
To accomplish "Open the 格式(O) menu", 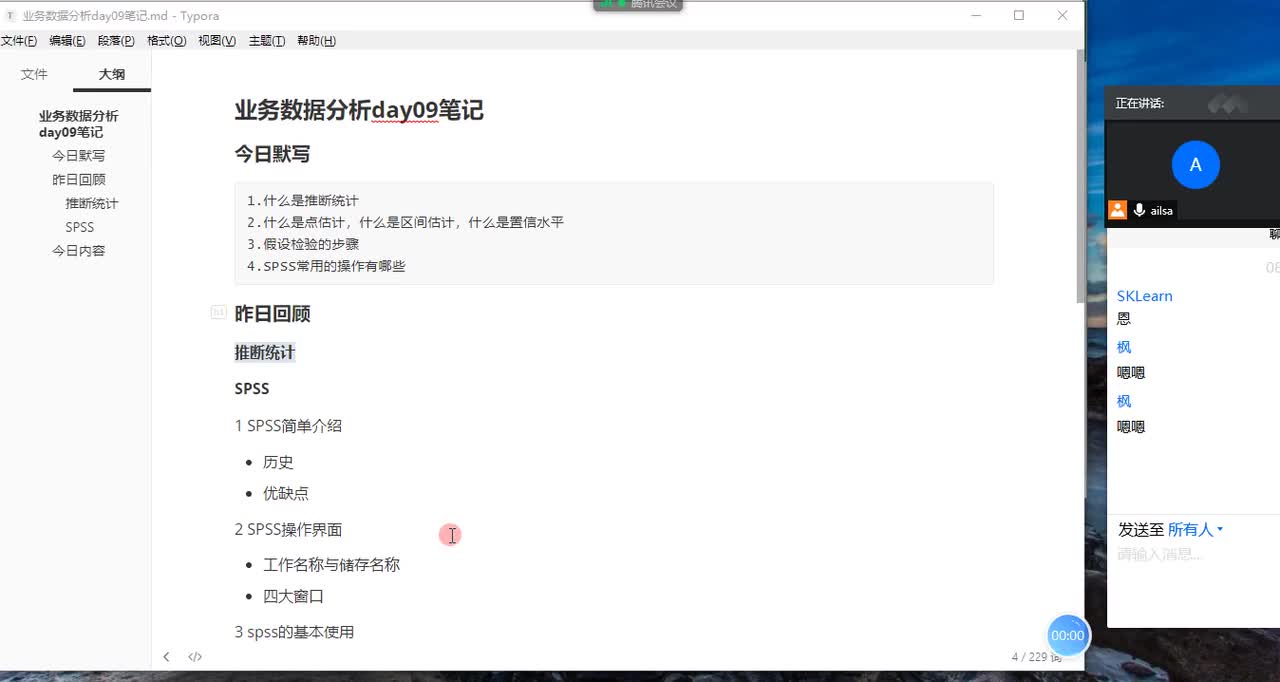I will (x=166, y=41).
